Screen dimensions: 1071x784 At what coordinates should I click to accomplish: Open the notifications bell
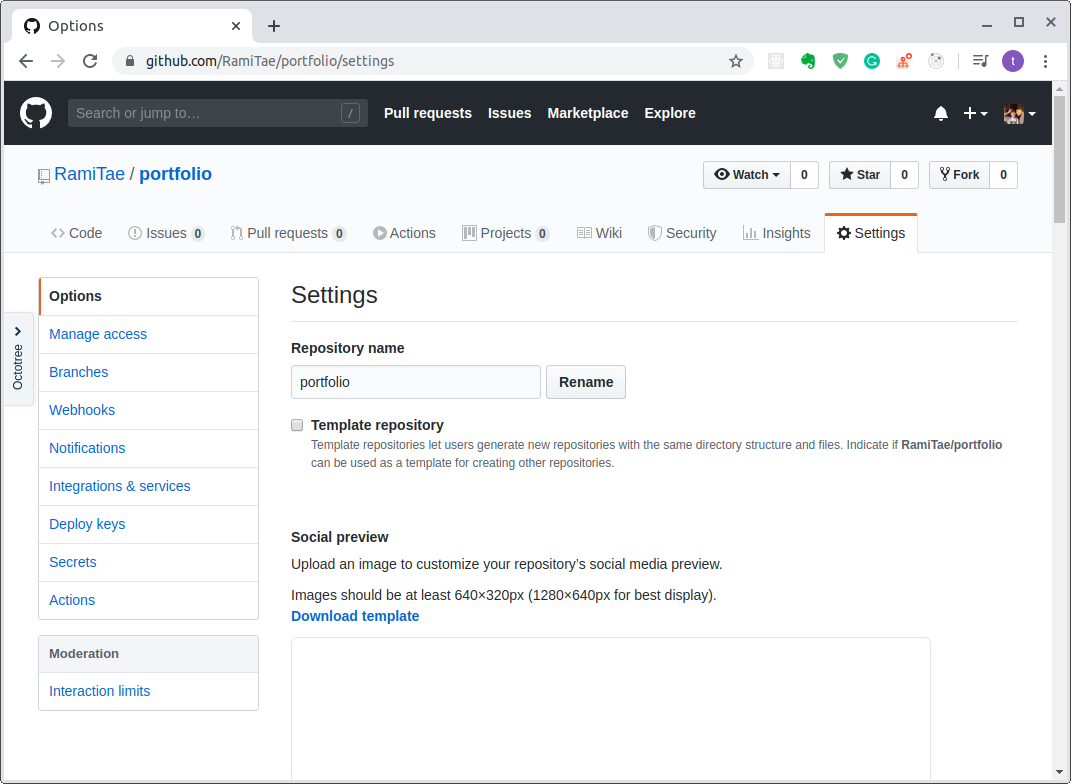pyautogui.click(x=941, y=113)
